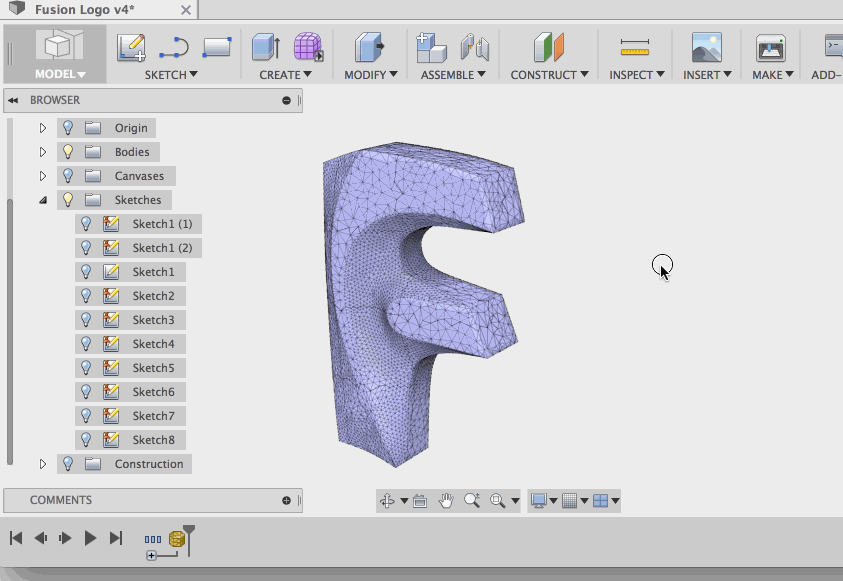
Task: Select Sketch8 in the browser tree
Action: 153,440
